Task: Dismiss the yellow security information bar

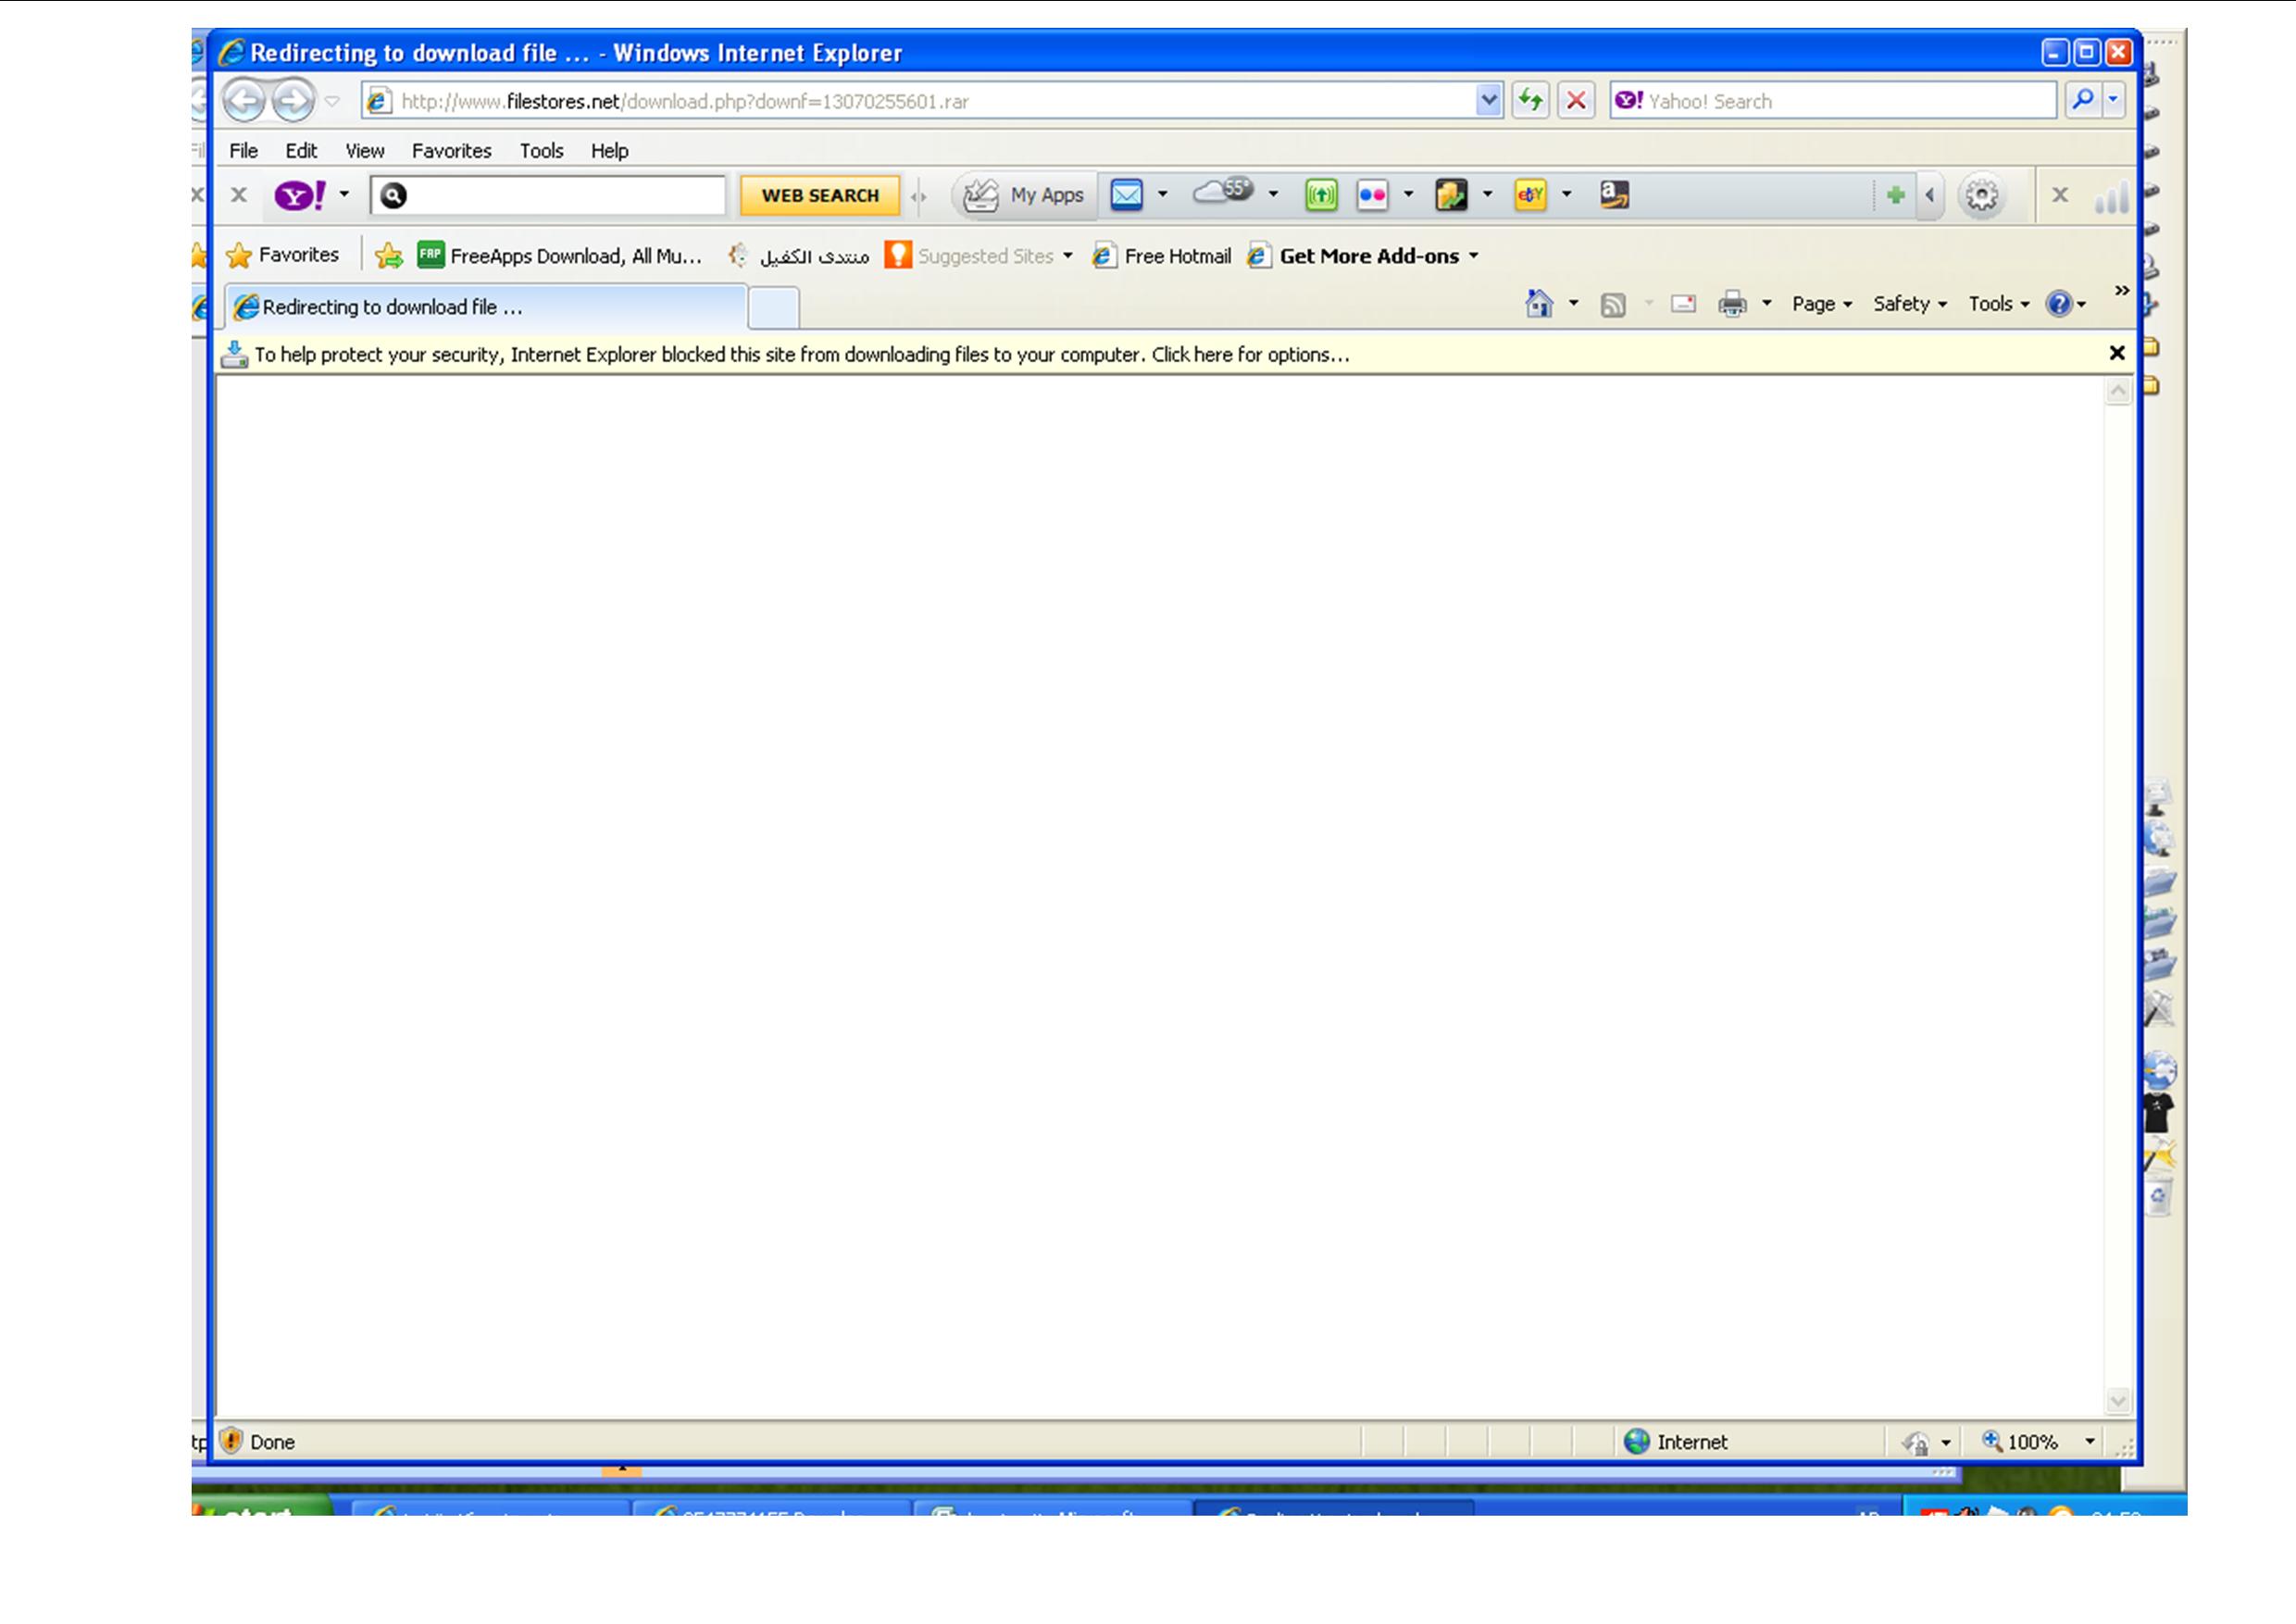Action: pos(2116,353)
